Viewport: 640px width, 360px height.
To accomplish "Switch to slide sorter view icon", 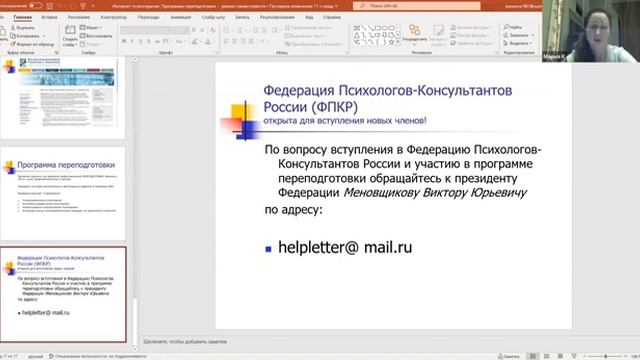I will 547,356.
